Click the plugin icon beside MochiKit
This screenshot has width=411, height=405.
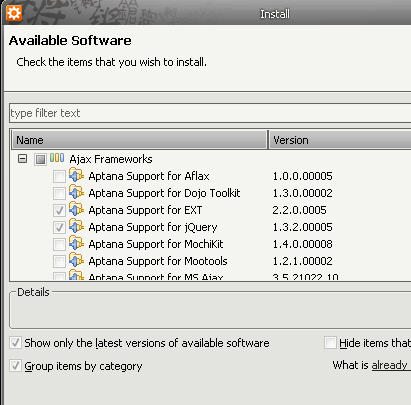(76, 243)
